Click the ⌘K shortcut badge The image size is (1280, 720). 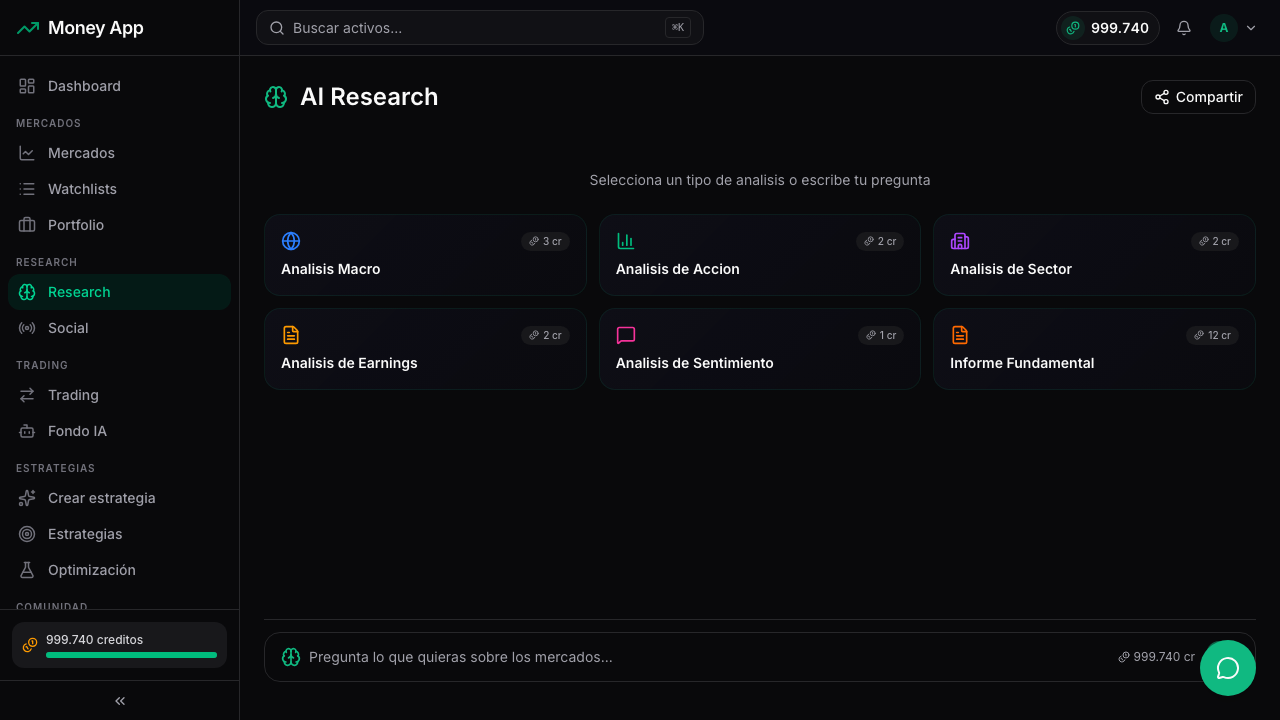pyautogui.click(x=678, y=28)
